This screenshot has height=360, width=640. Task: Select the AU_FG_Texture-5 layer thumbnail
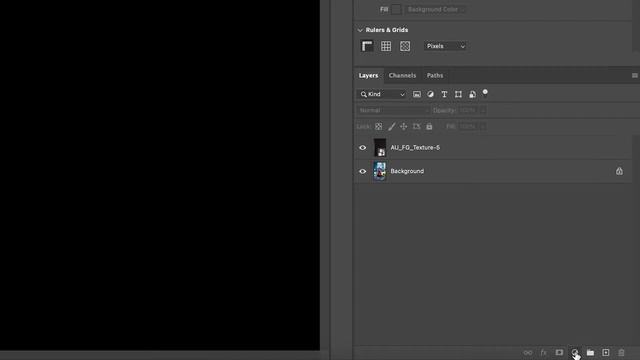[x=380, y=148]
